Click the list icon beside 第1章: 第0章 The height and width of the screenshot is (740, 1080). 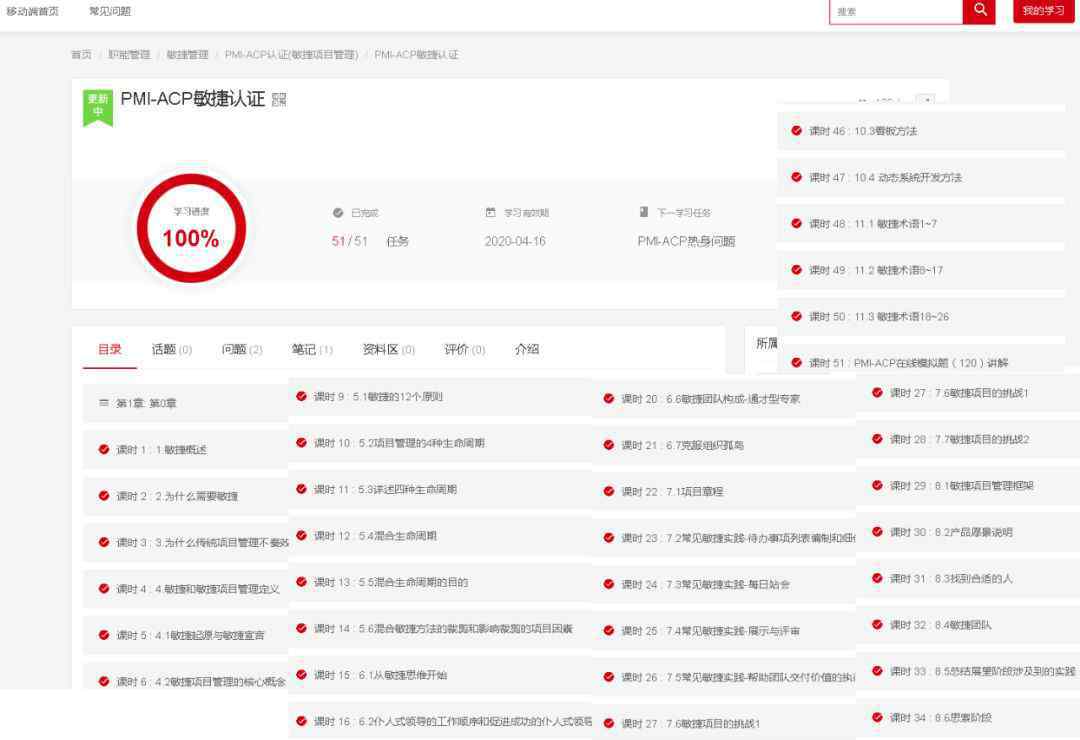[103, 403]
